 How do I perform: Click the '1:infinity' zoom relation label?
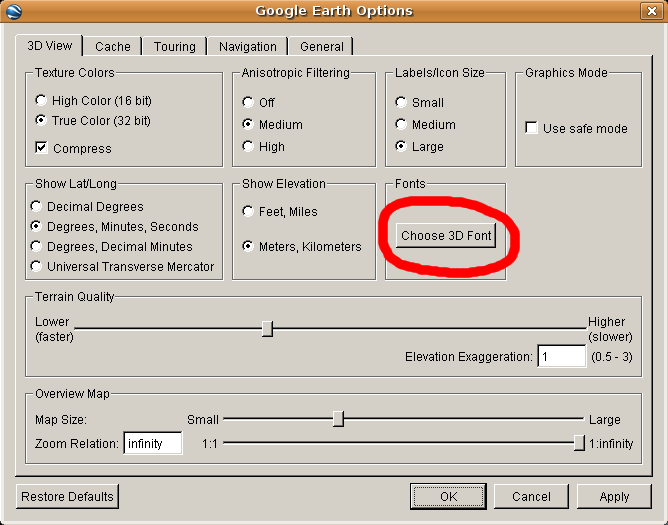point(611,444)
